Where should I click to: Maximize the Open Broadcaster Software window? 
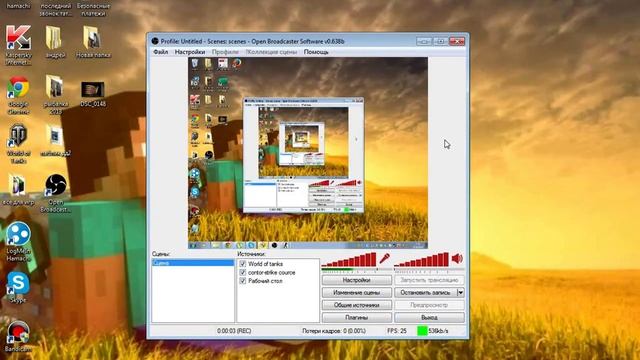(440, 41)
